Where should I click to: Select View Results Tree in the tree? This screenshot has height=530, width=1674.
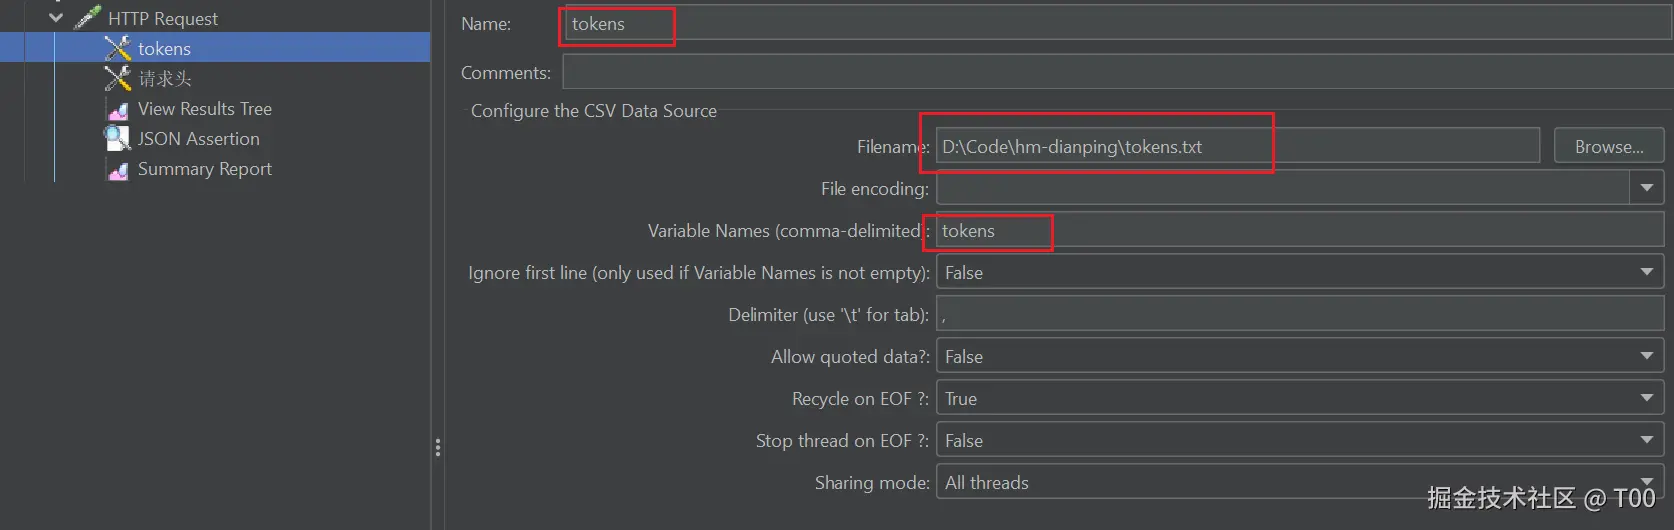(x=204, y=109)
